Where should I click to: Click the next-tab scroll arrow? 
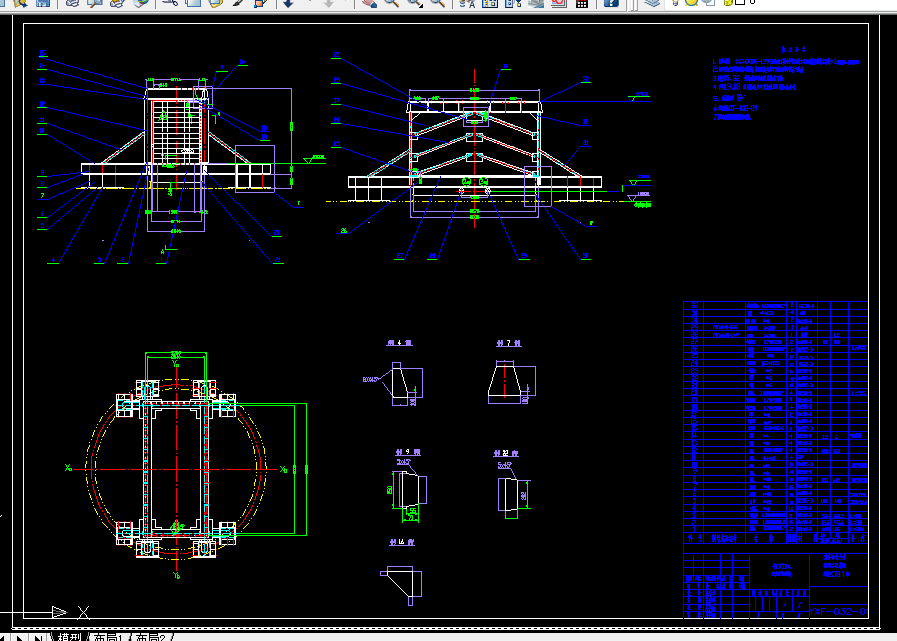(x=21, y=637)
